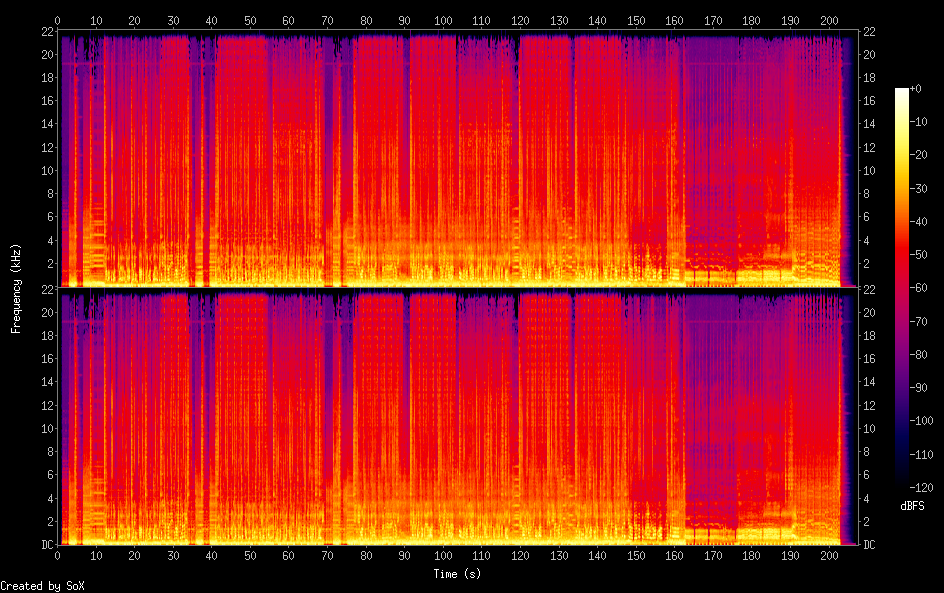
Task: Click the '-60' color scale label
Action: pos(918,288)
